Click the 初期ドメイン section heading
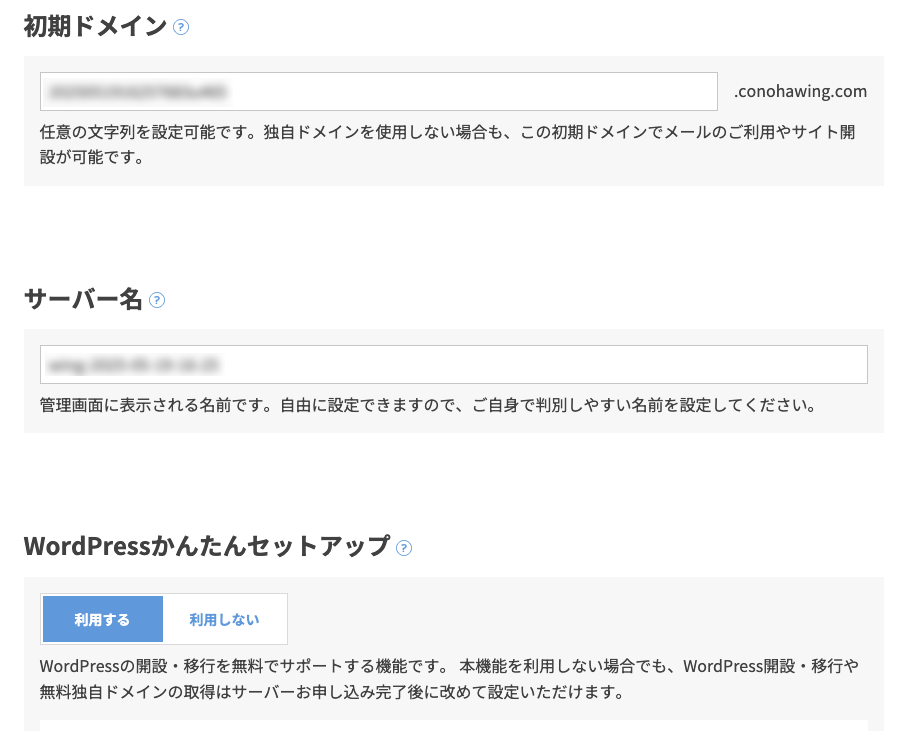904x731 pixels. [x=95, y=27]
